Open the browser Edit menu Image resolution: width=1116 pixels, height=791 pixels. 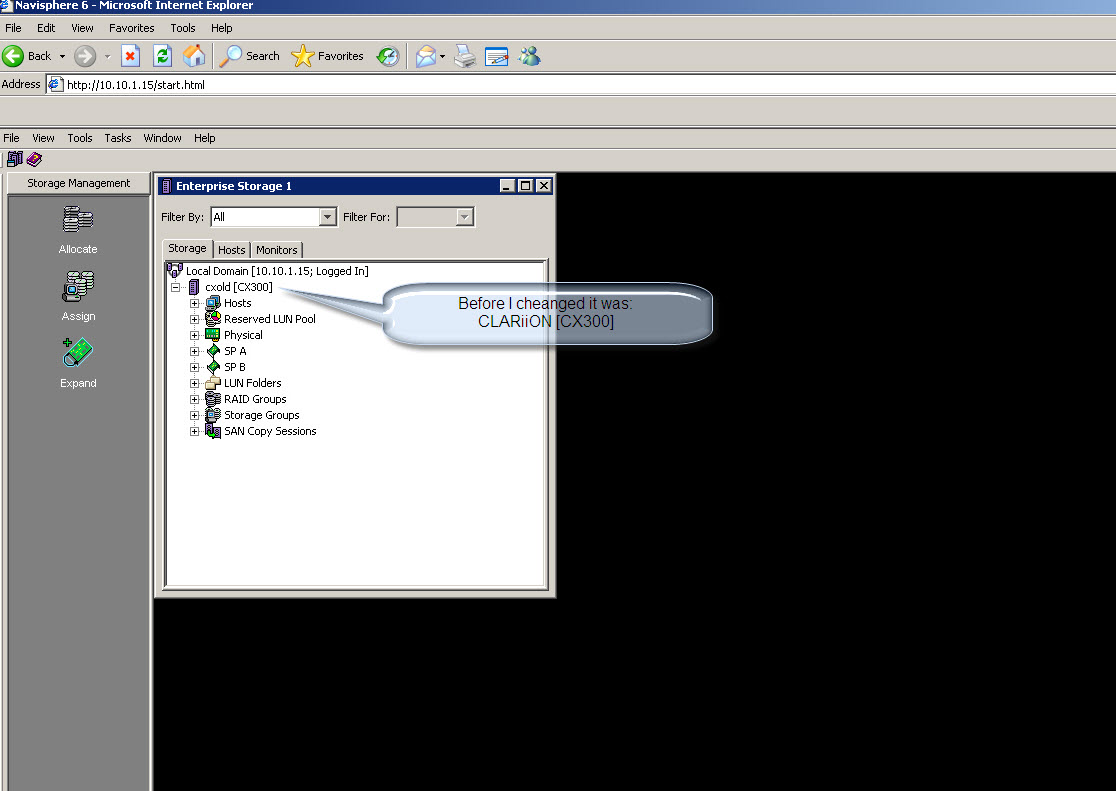click(x=46, y=28)
